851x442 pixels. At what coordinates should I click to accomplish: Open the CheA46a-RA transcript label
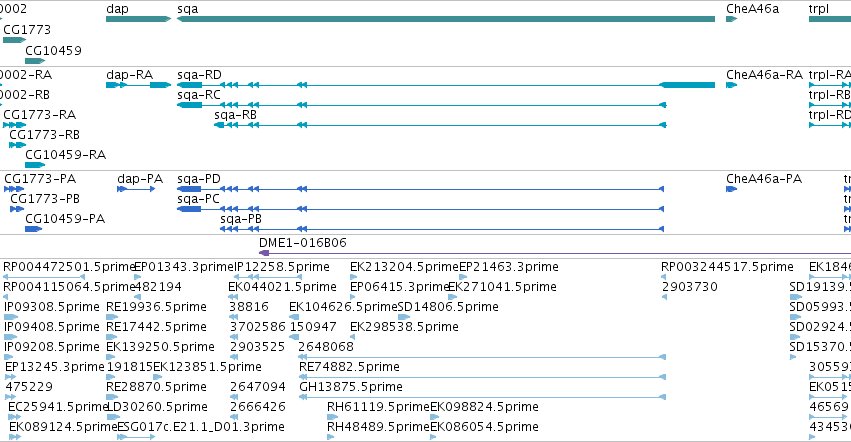[x=764, y=75]
